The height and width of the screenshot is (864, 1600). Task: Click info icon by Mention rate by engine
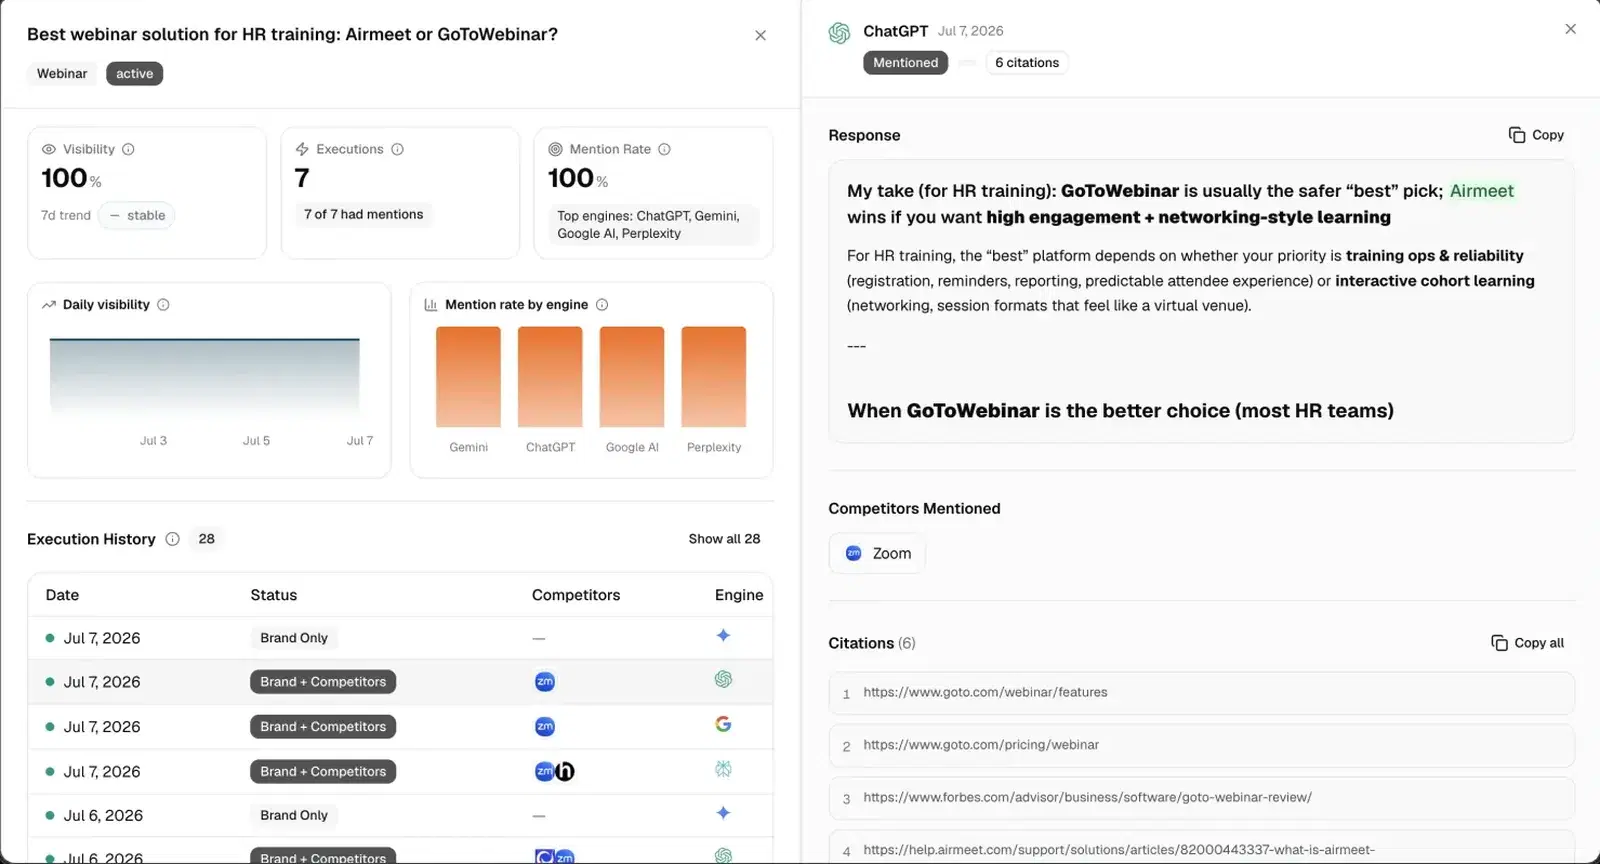(602, 305)
